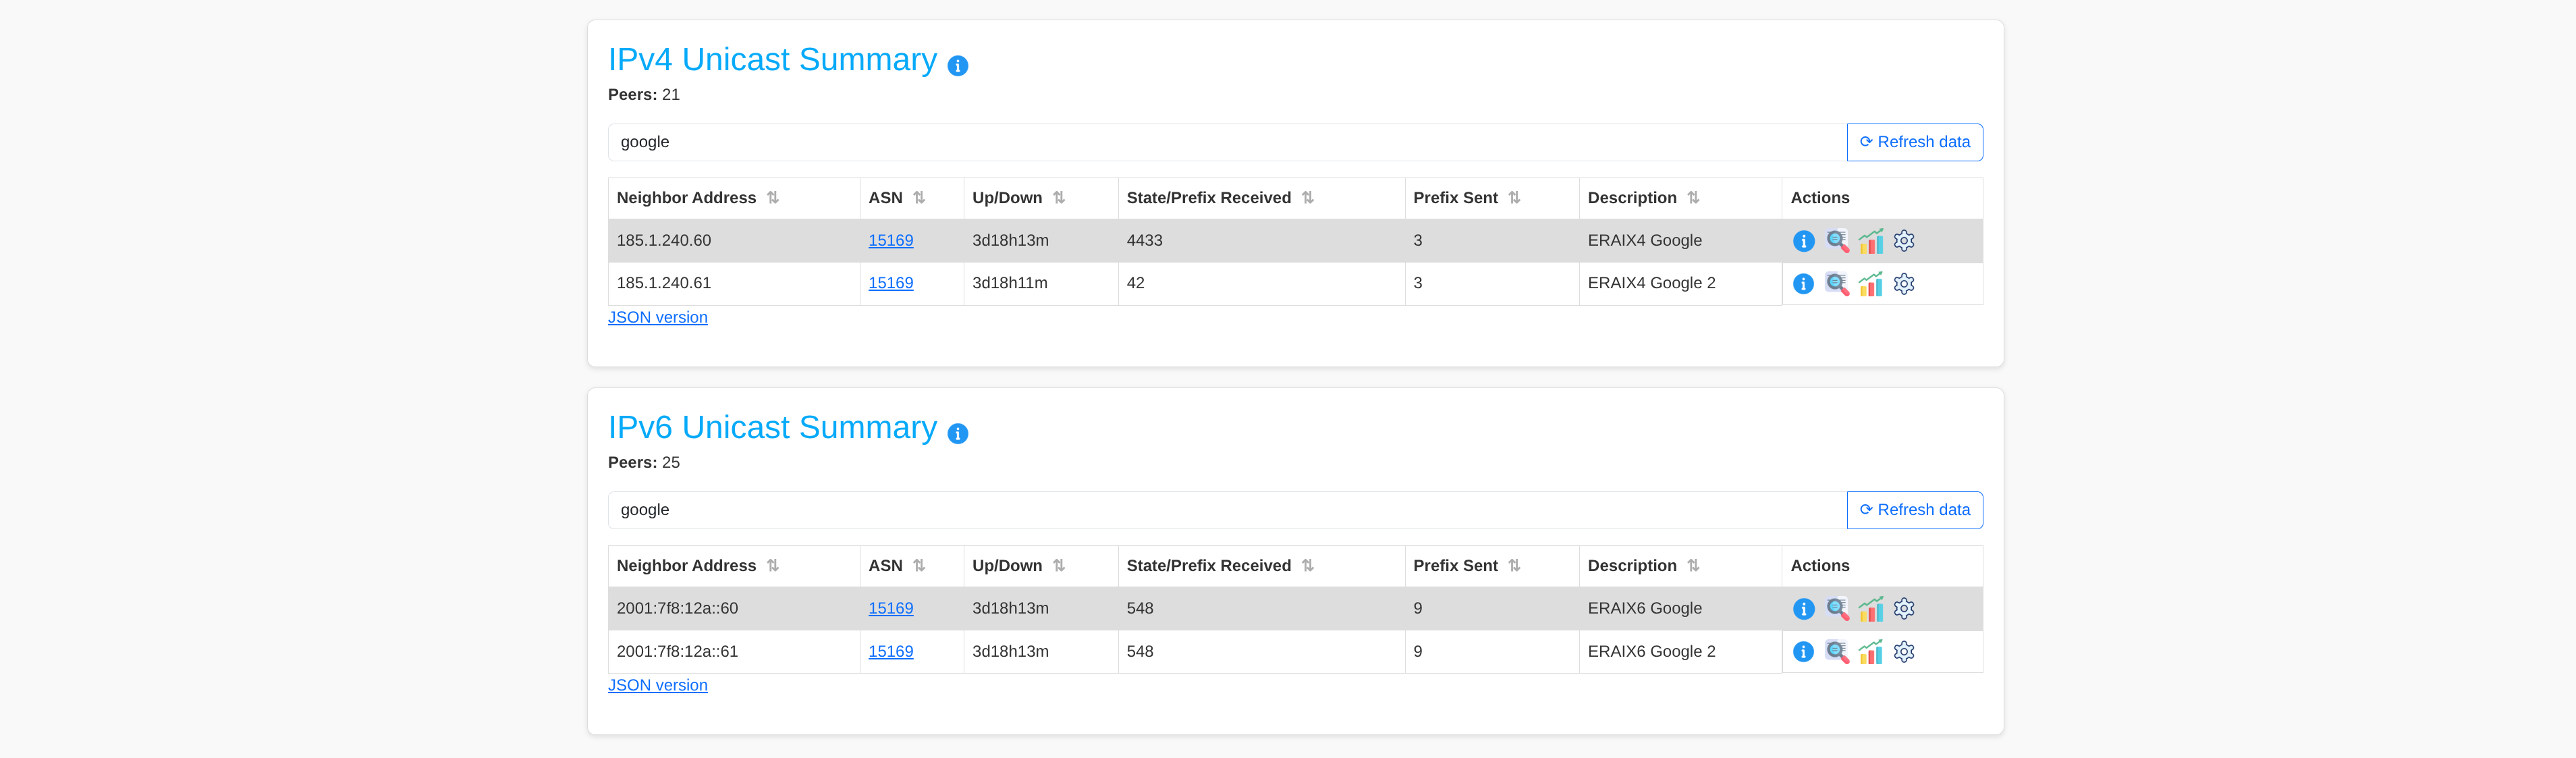The width and height of the screenshot is (2576, 758).
Task: Sort IPv4 table by Prefix Sent
Action: tap(1514, 198)
